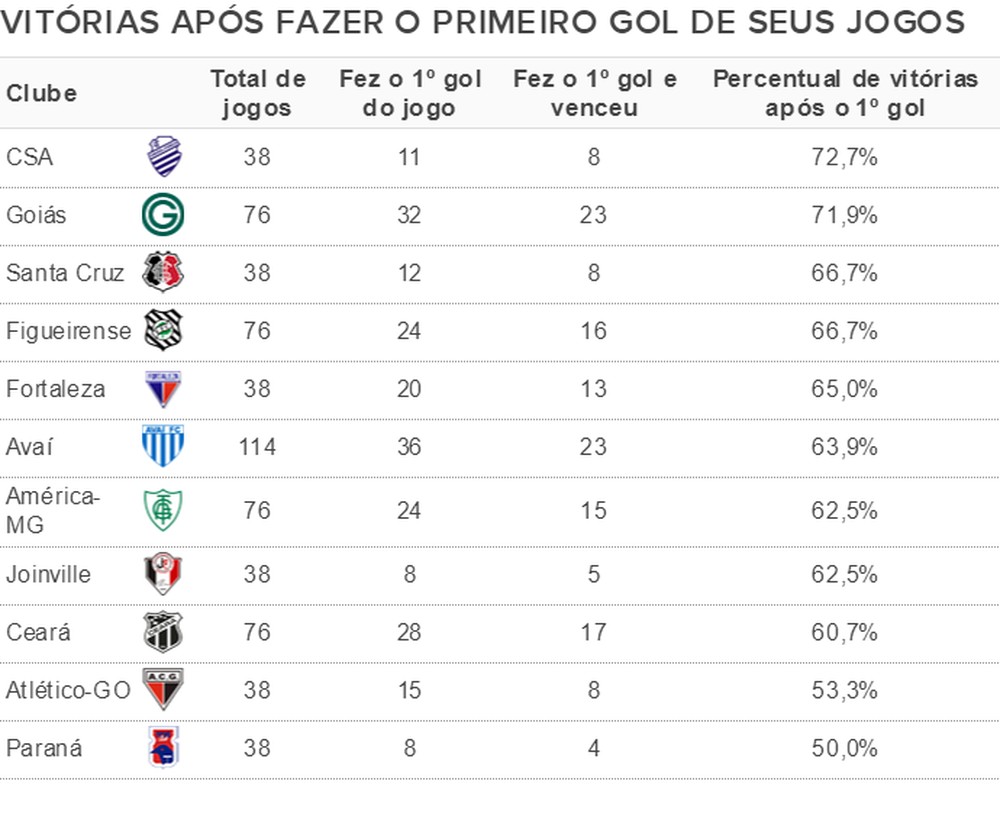This screenshot has width=1000, height=823.
Task: Select the "Fez o 1º gol do jogo" header
Action: point(409,94)
